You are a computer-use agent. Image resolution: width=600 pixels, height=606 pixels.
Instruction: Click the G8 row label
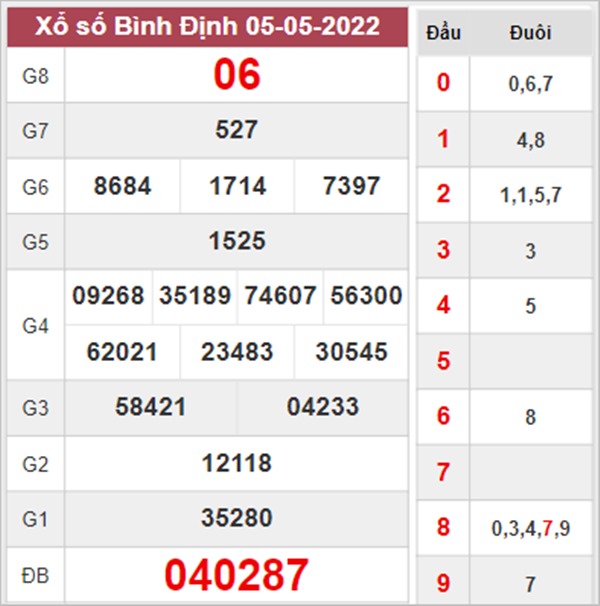pyautogui.click(x=36, y=76)
